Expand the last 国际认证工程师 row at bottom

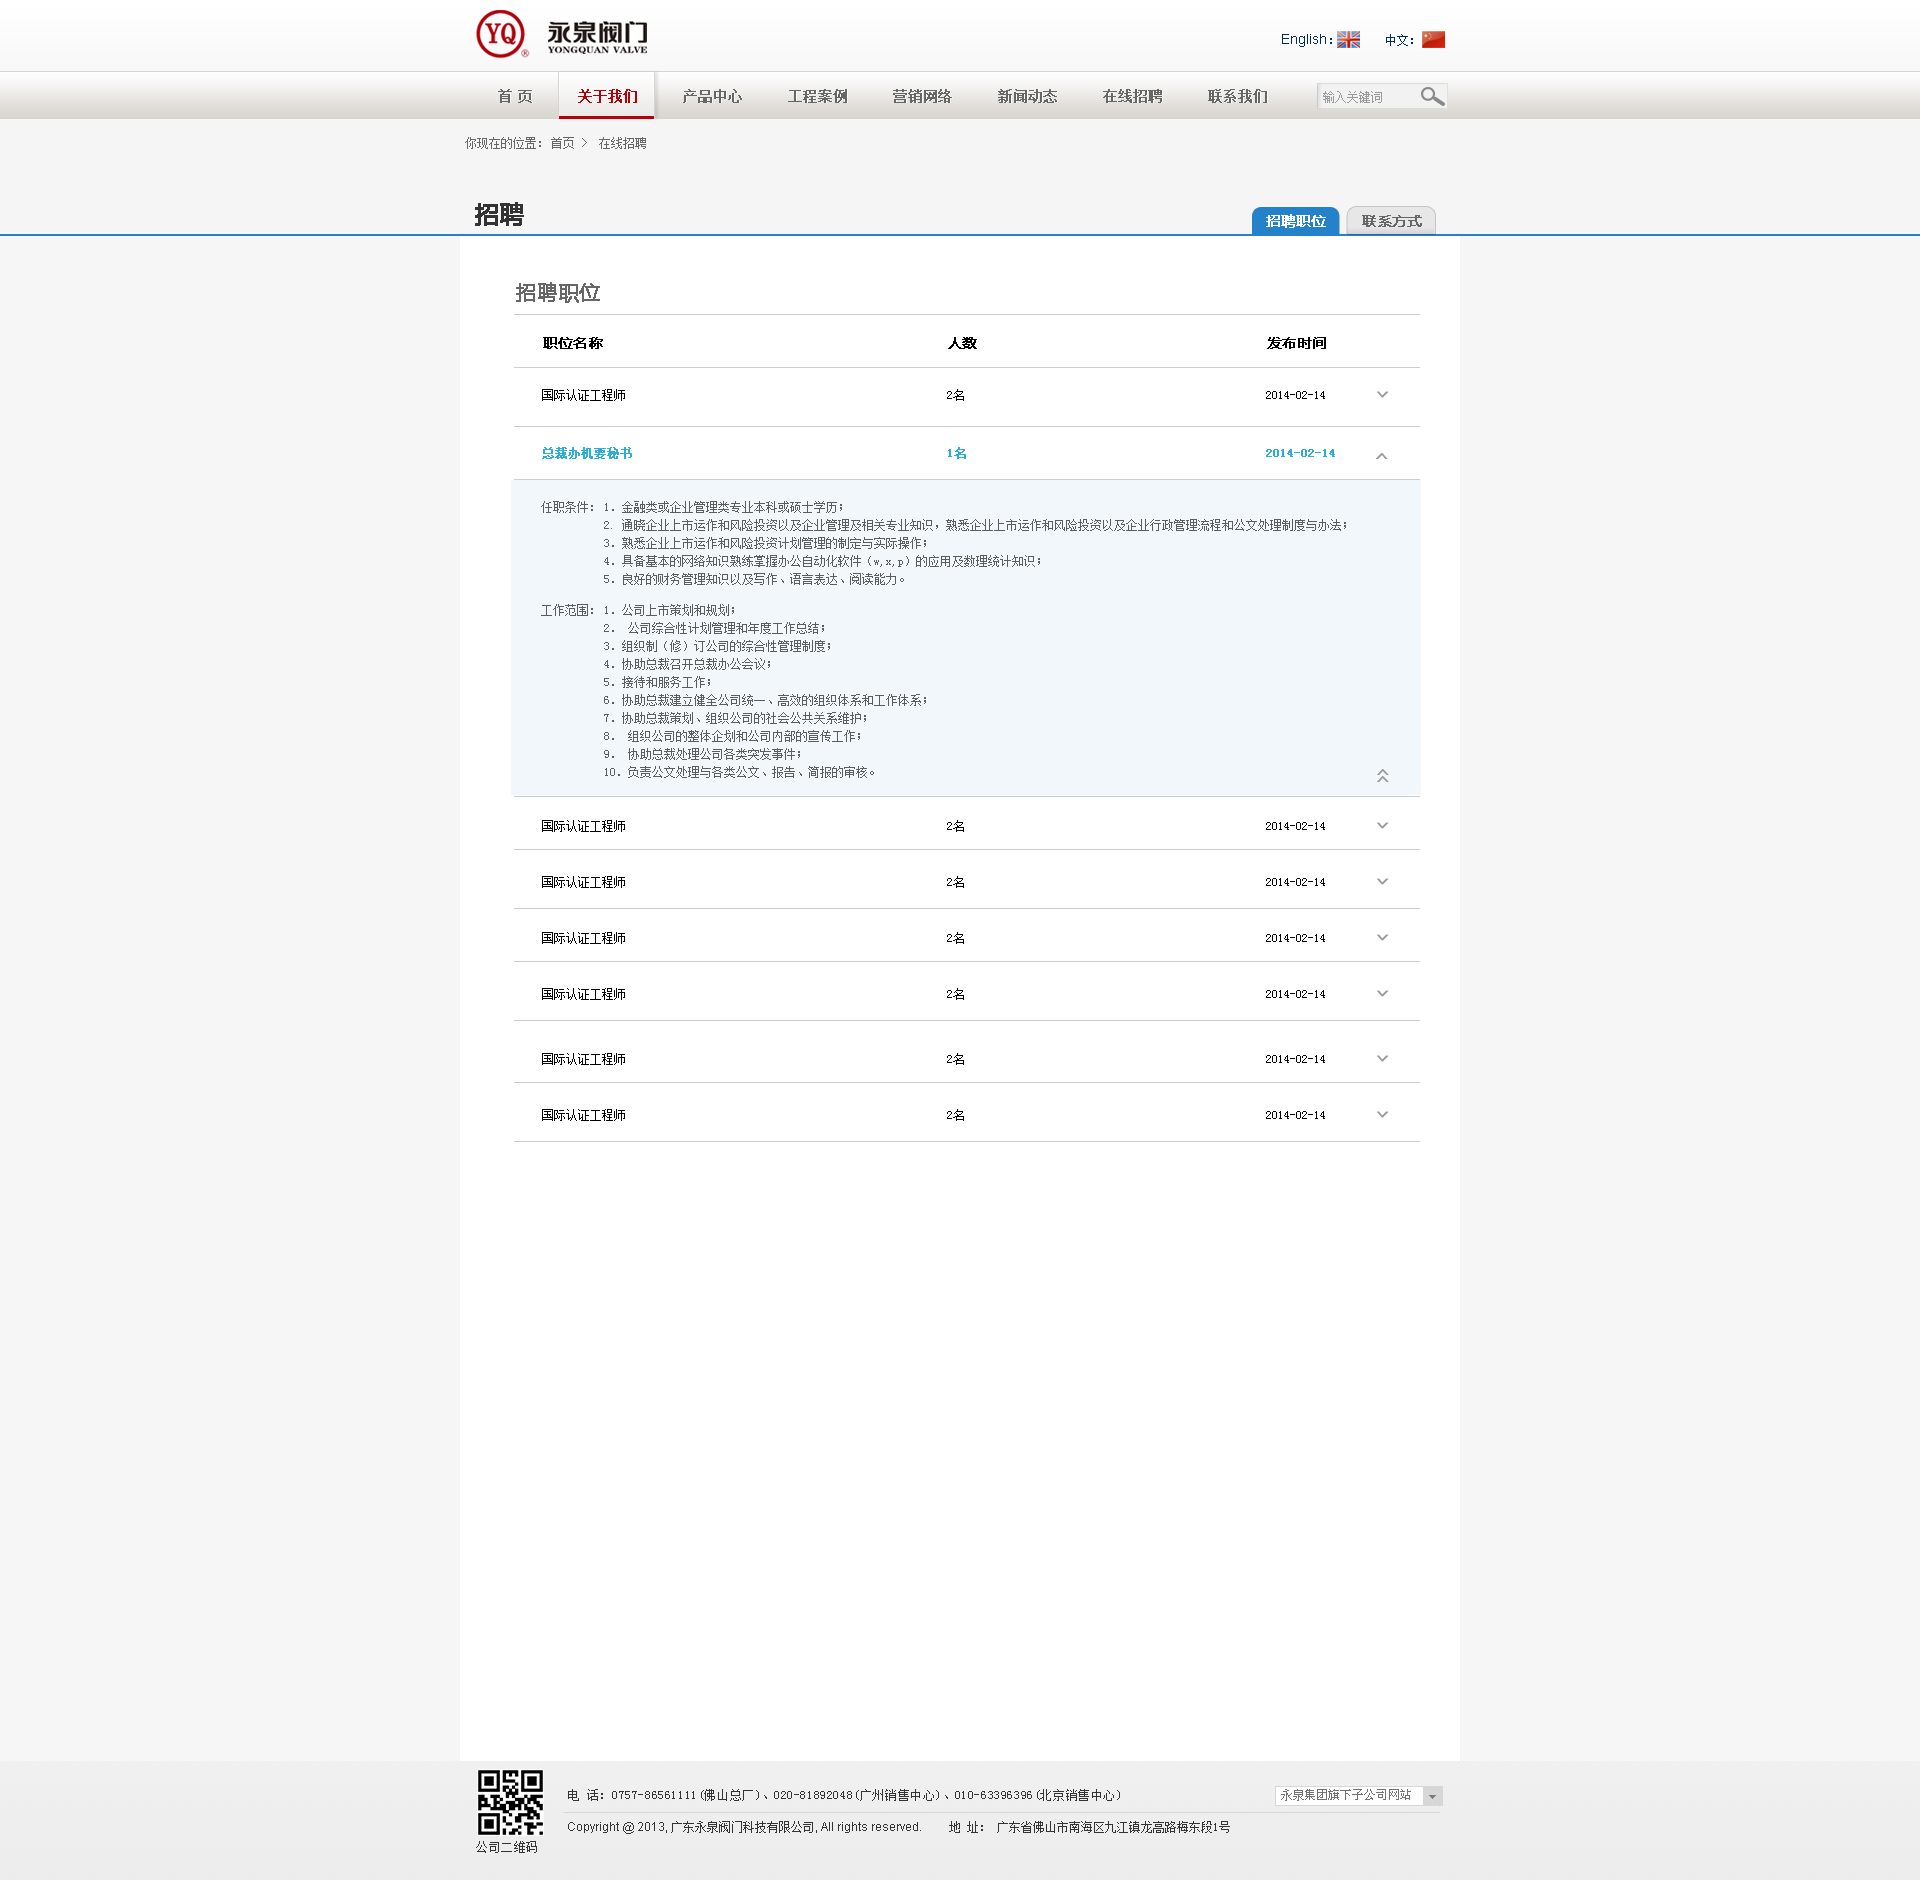tap(1382, 1115)
